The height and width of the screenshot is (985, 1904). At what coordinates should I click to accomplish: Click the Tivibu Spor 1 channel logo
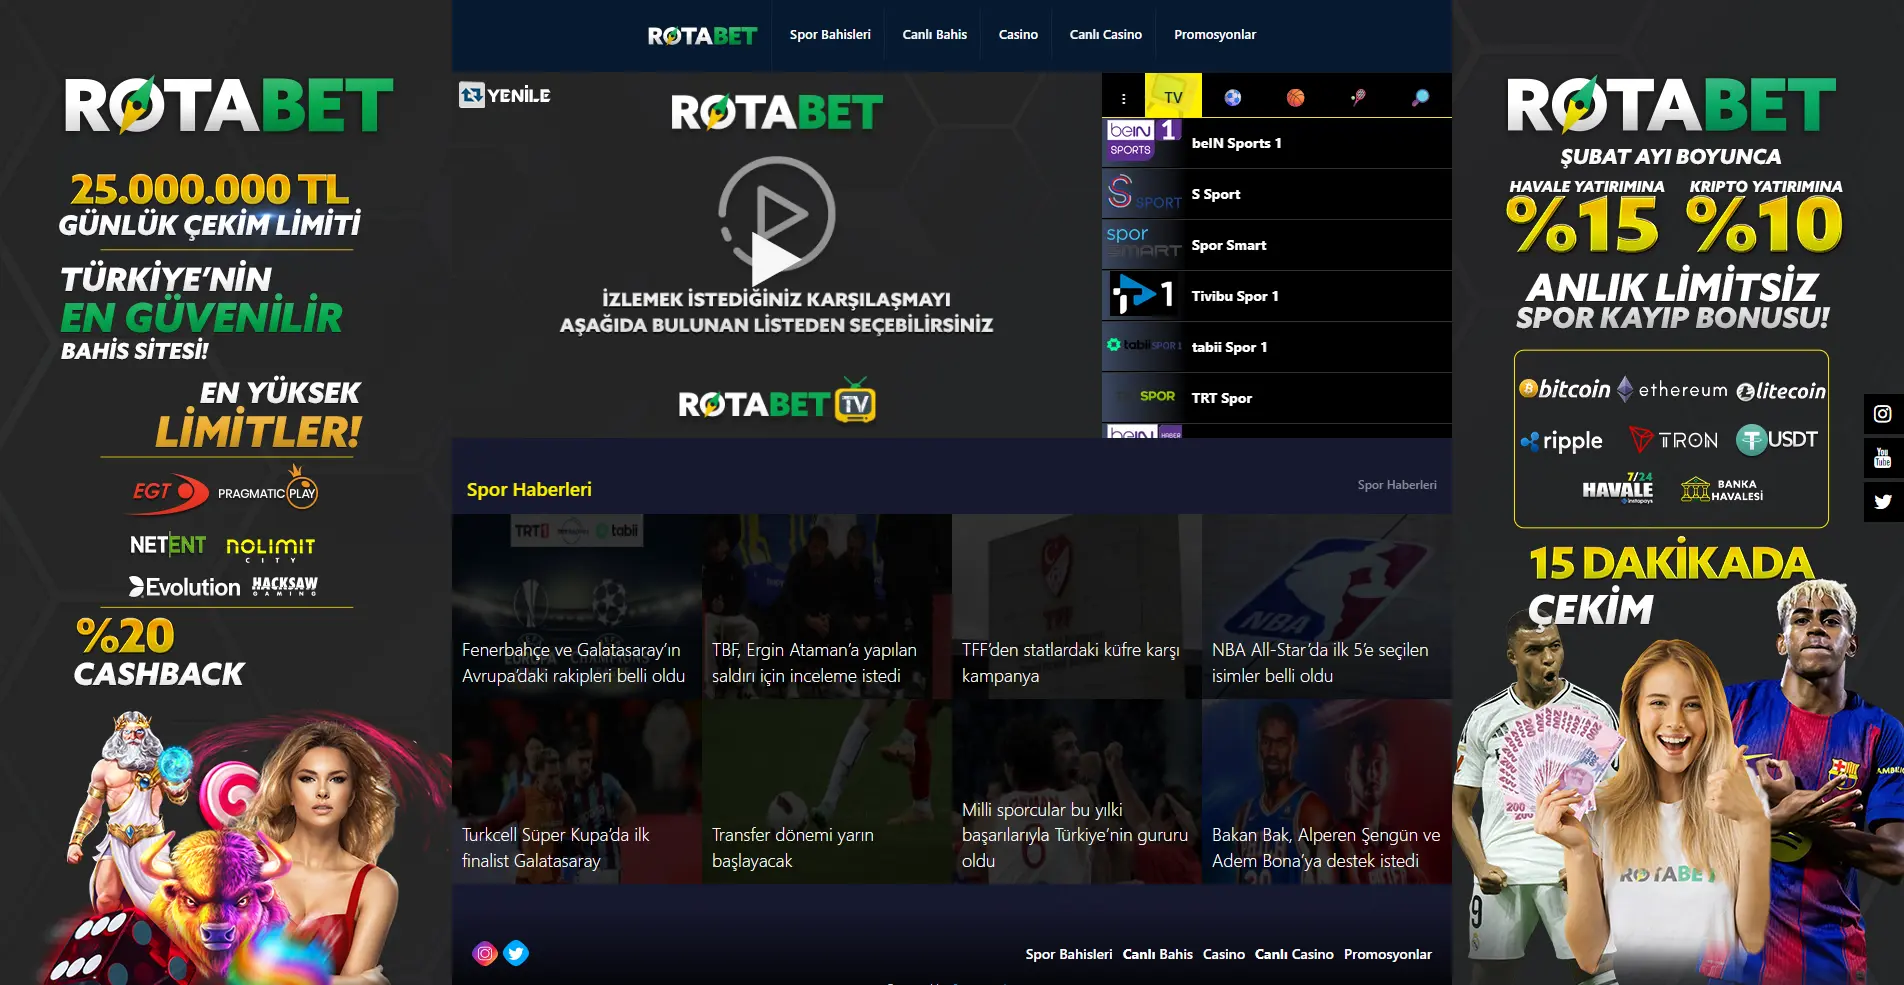point(1141,295)
